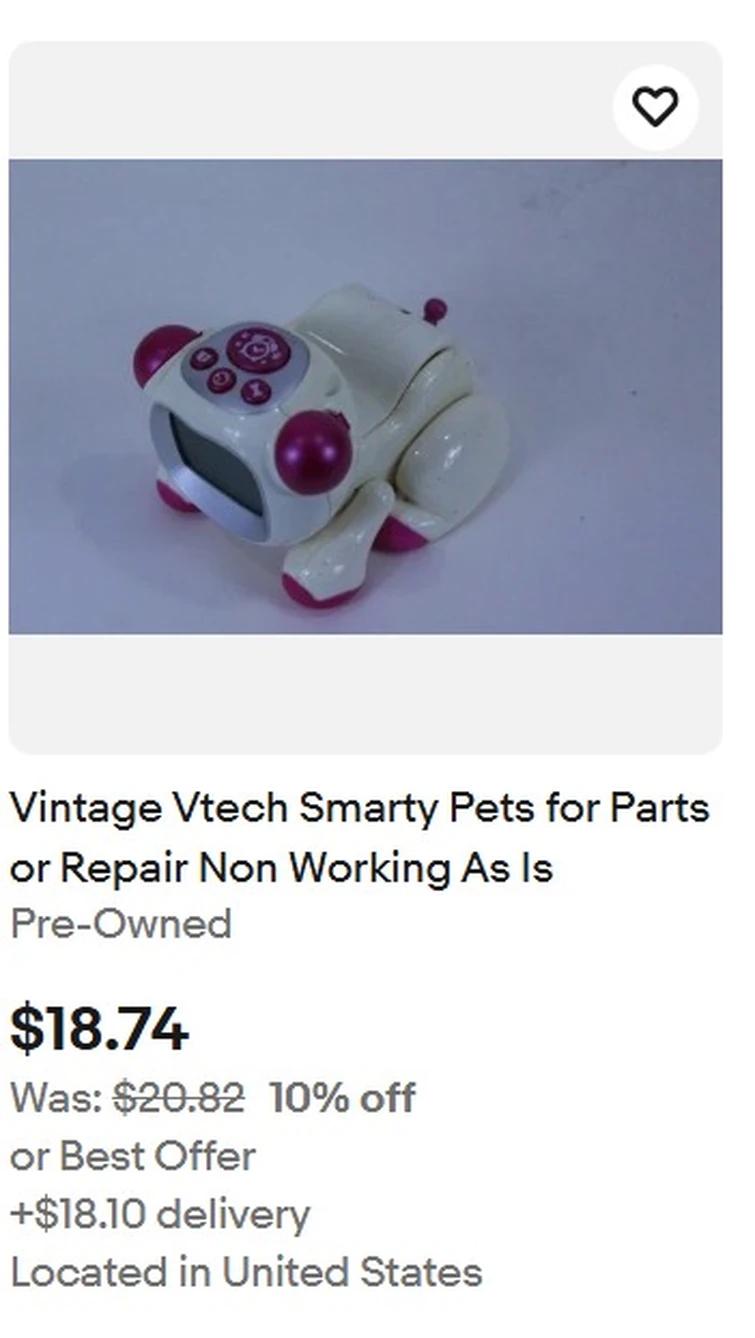This screenshot has height=1338, width=755.
Task: Click the toy's white rear leg
Action: coord(457,449)
